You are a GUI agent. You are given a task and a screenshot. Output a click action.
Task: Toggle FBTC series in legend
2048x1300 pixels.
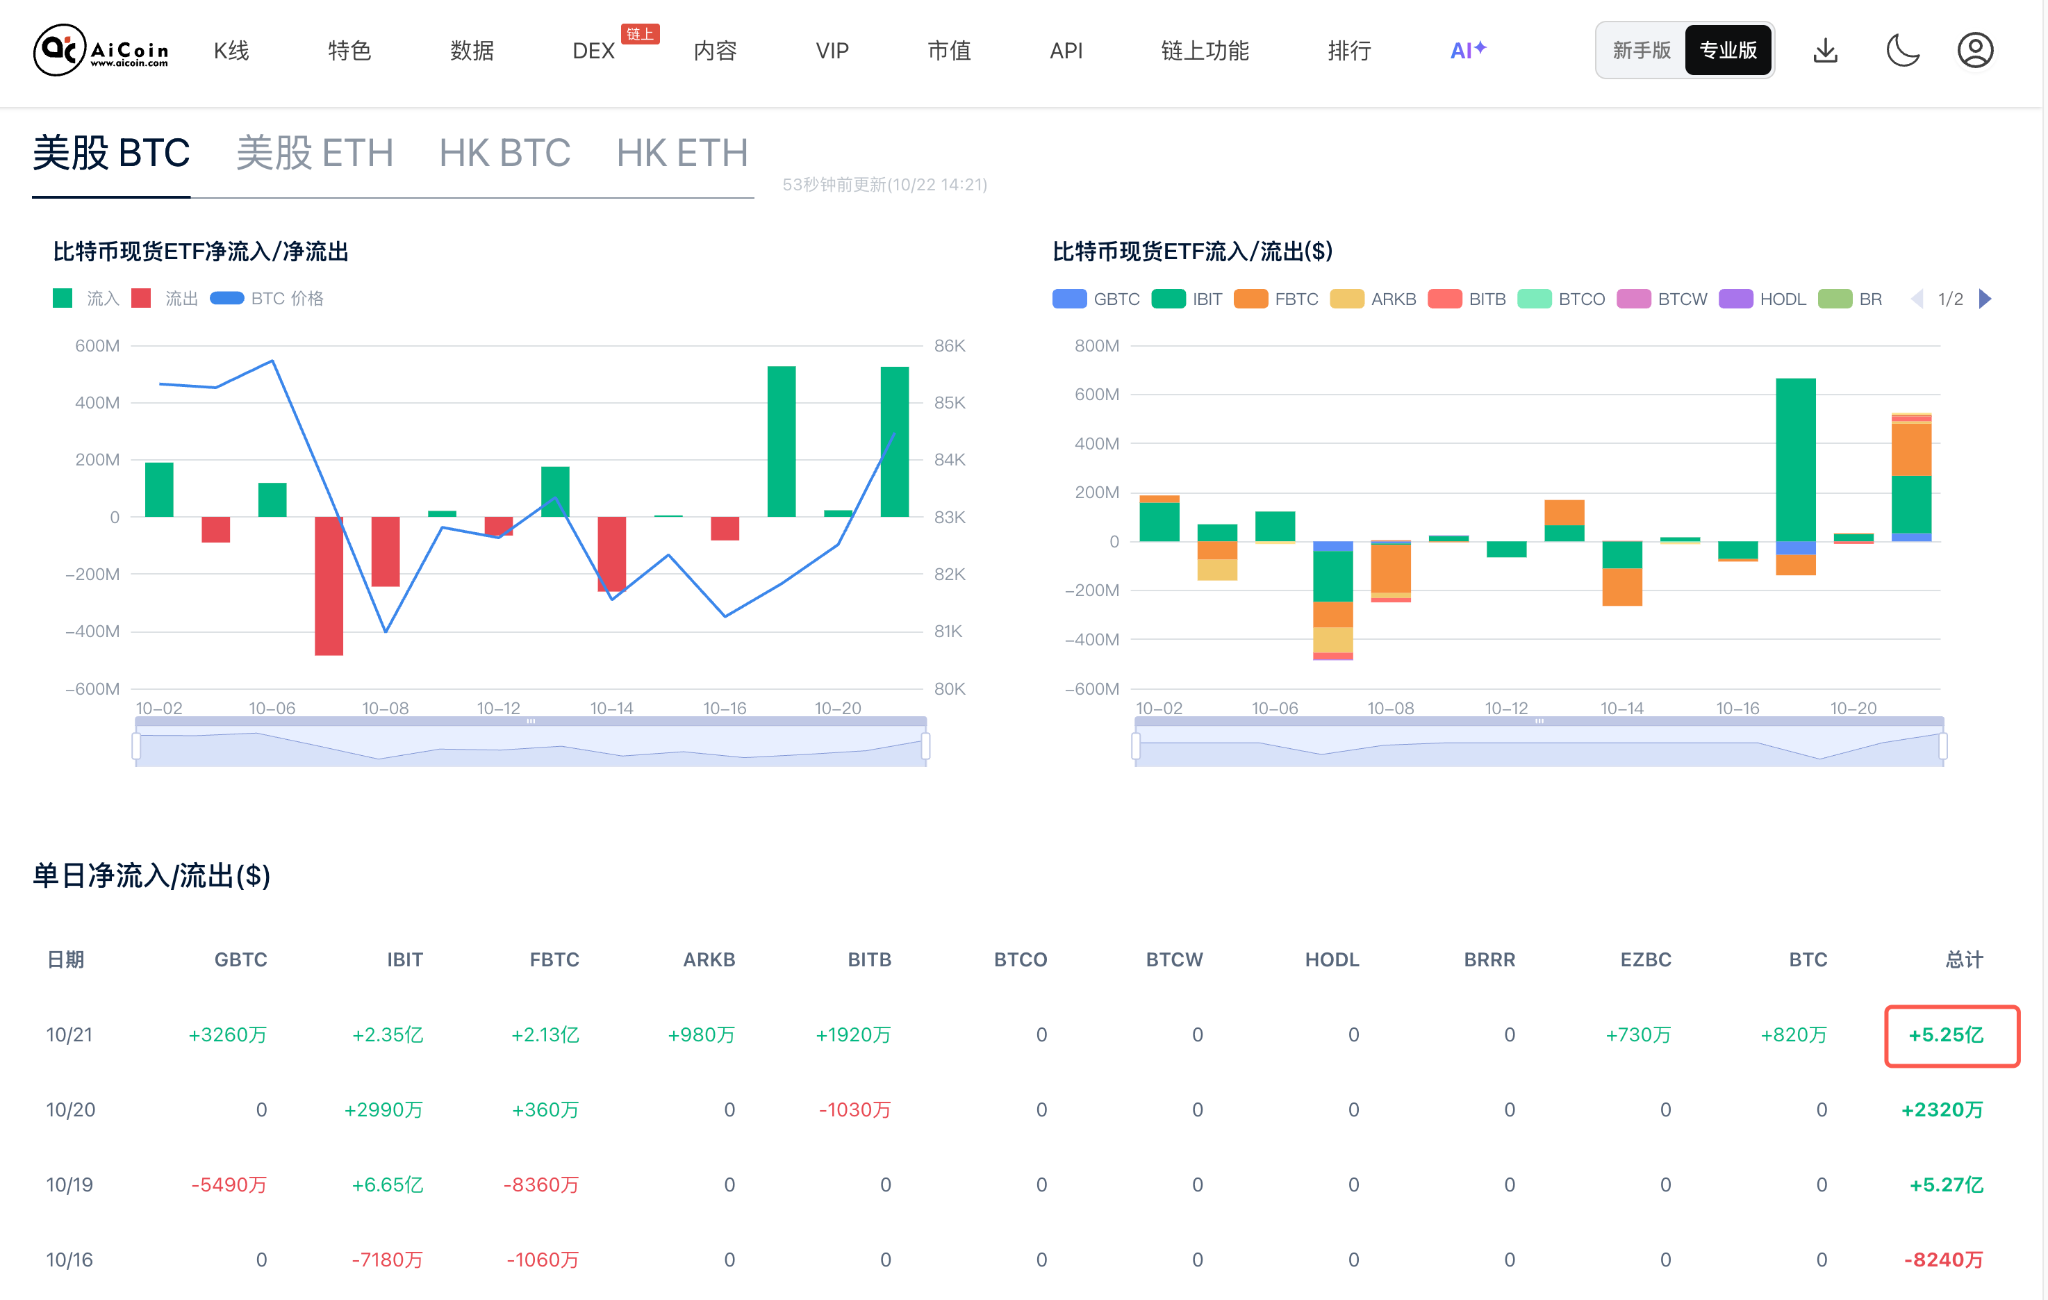[x=1276, y=299]
